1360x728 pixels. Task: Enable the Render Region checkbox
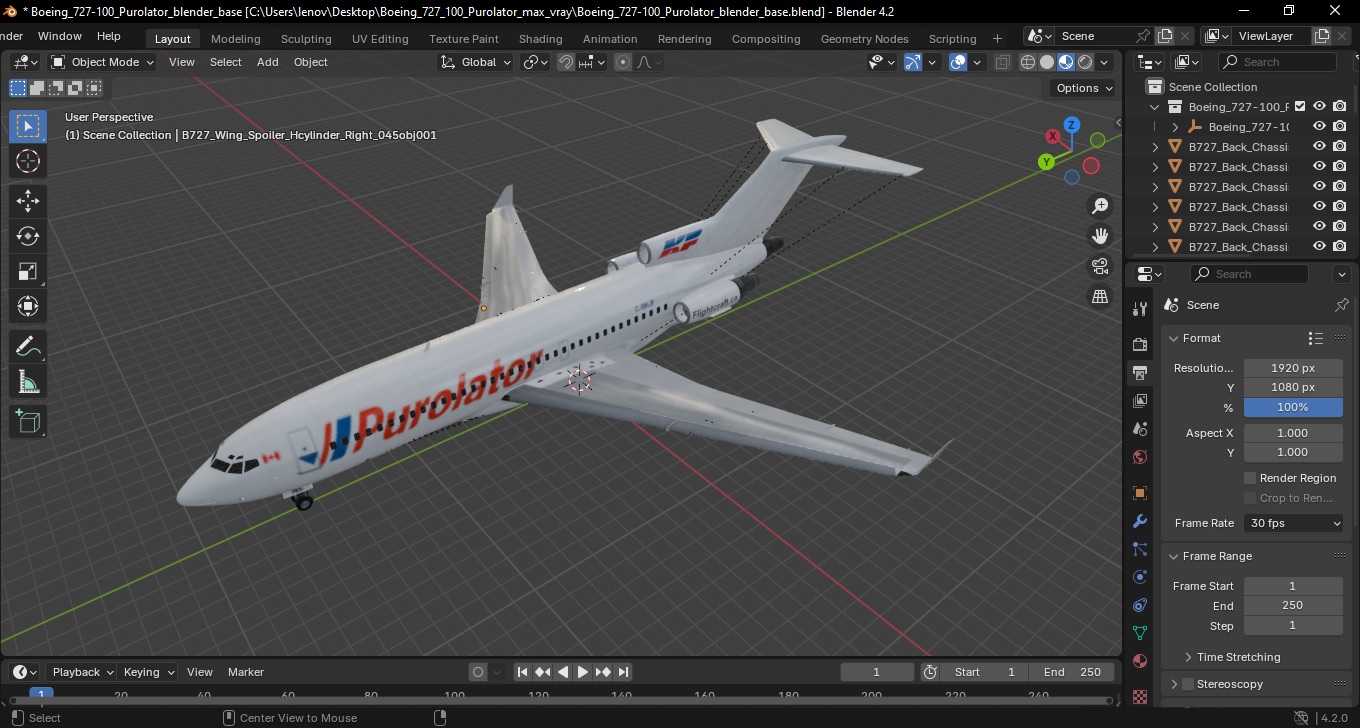click(1250, 478)
